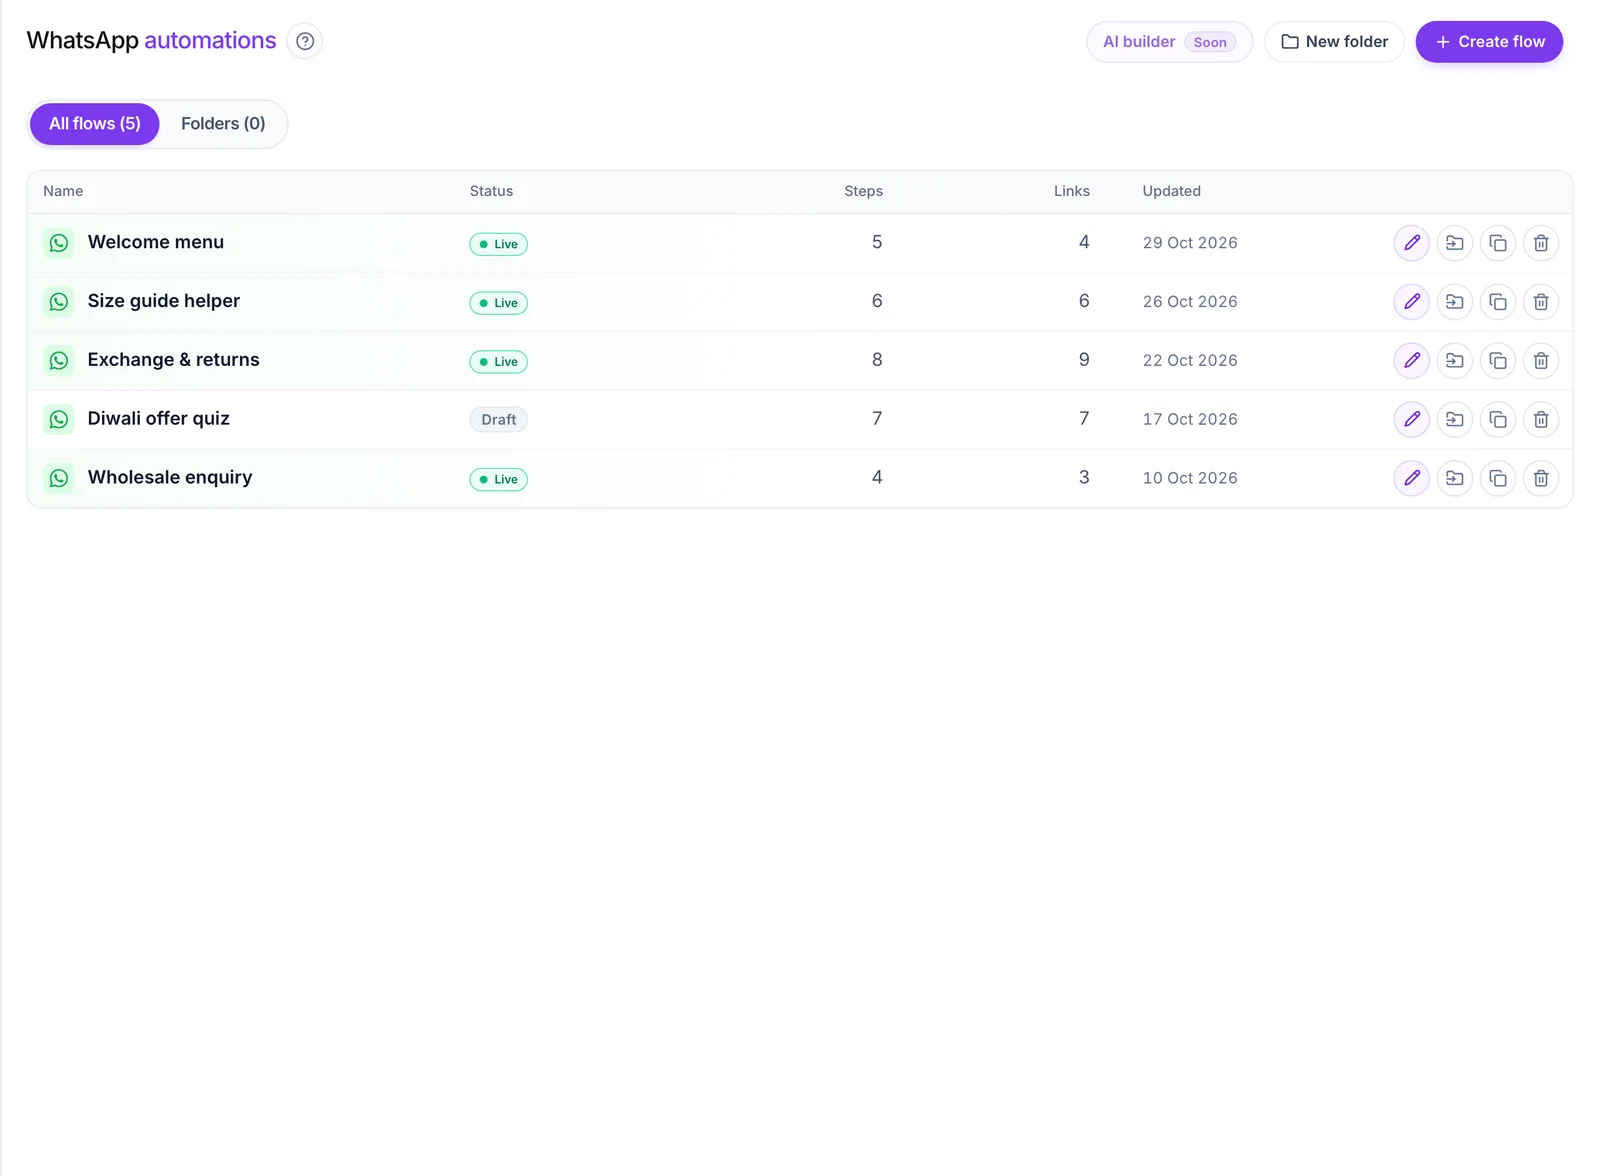The width and height of the screenshot is (1600, 1176).
Task: Edit the Size guide helper flow
Action: 1411,302
